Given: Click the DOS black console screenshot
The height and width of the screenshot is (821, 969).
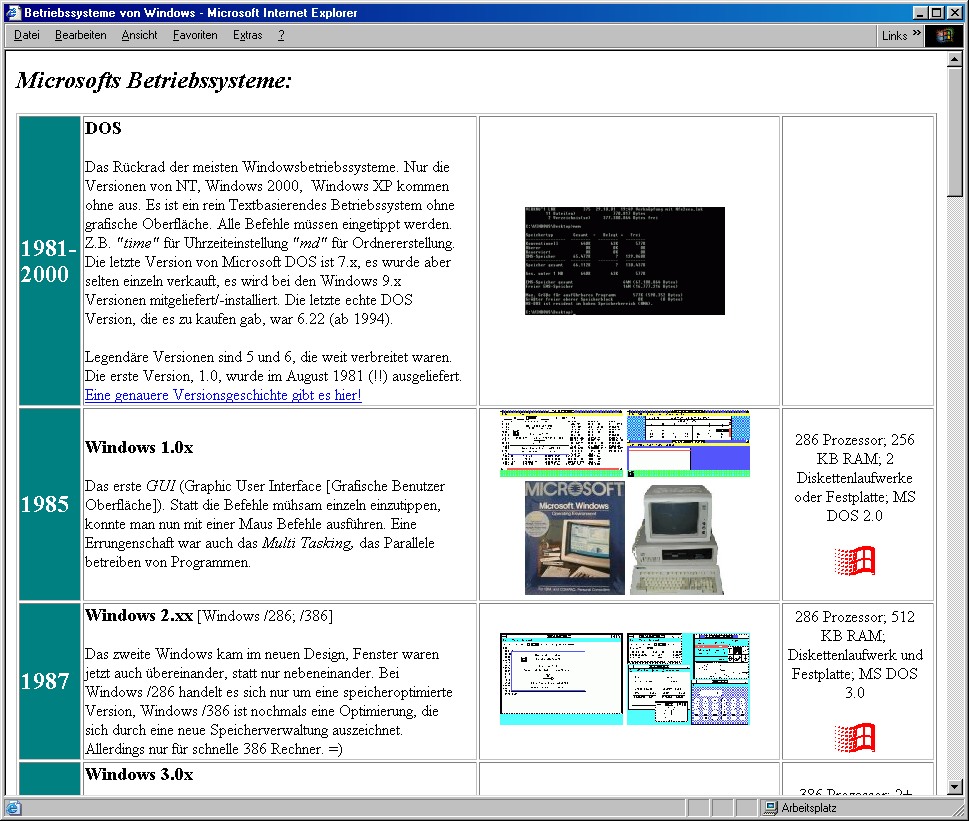Looking at the screenshot, I should pos(625,261).
